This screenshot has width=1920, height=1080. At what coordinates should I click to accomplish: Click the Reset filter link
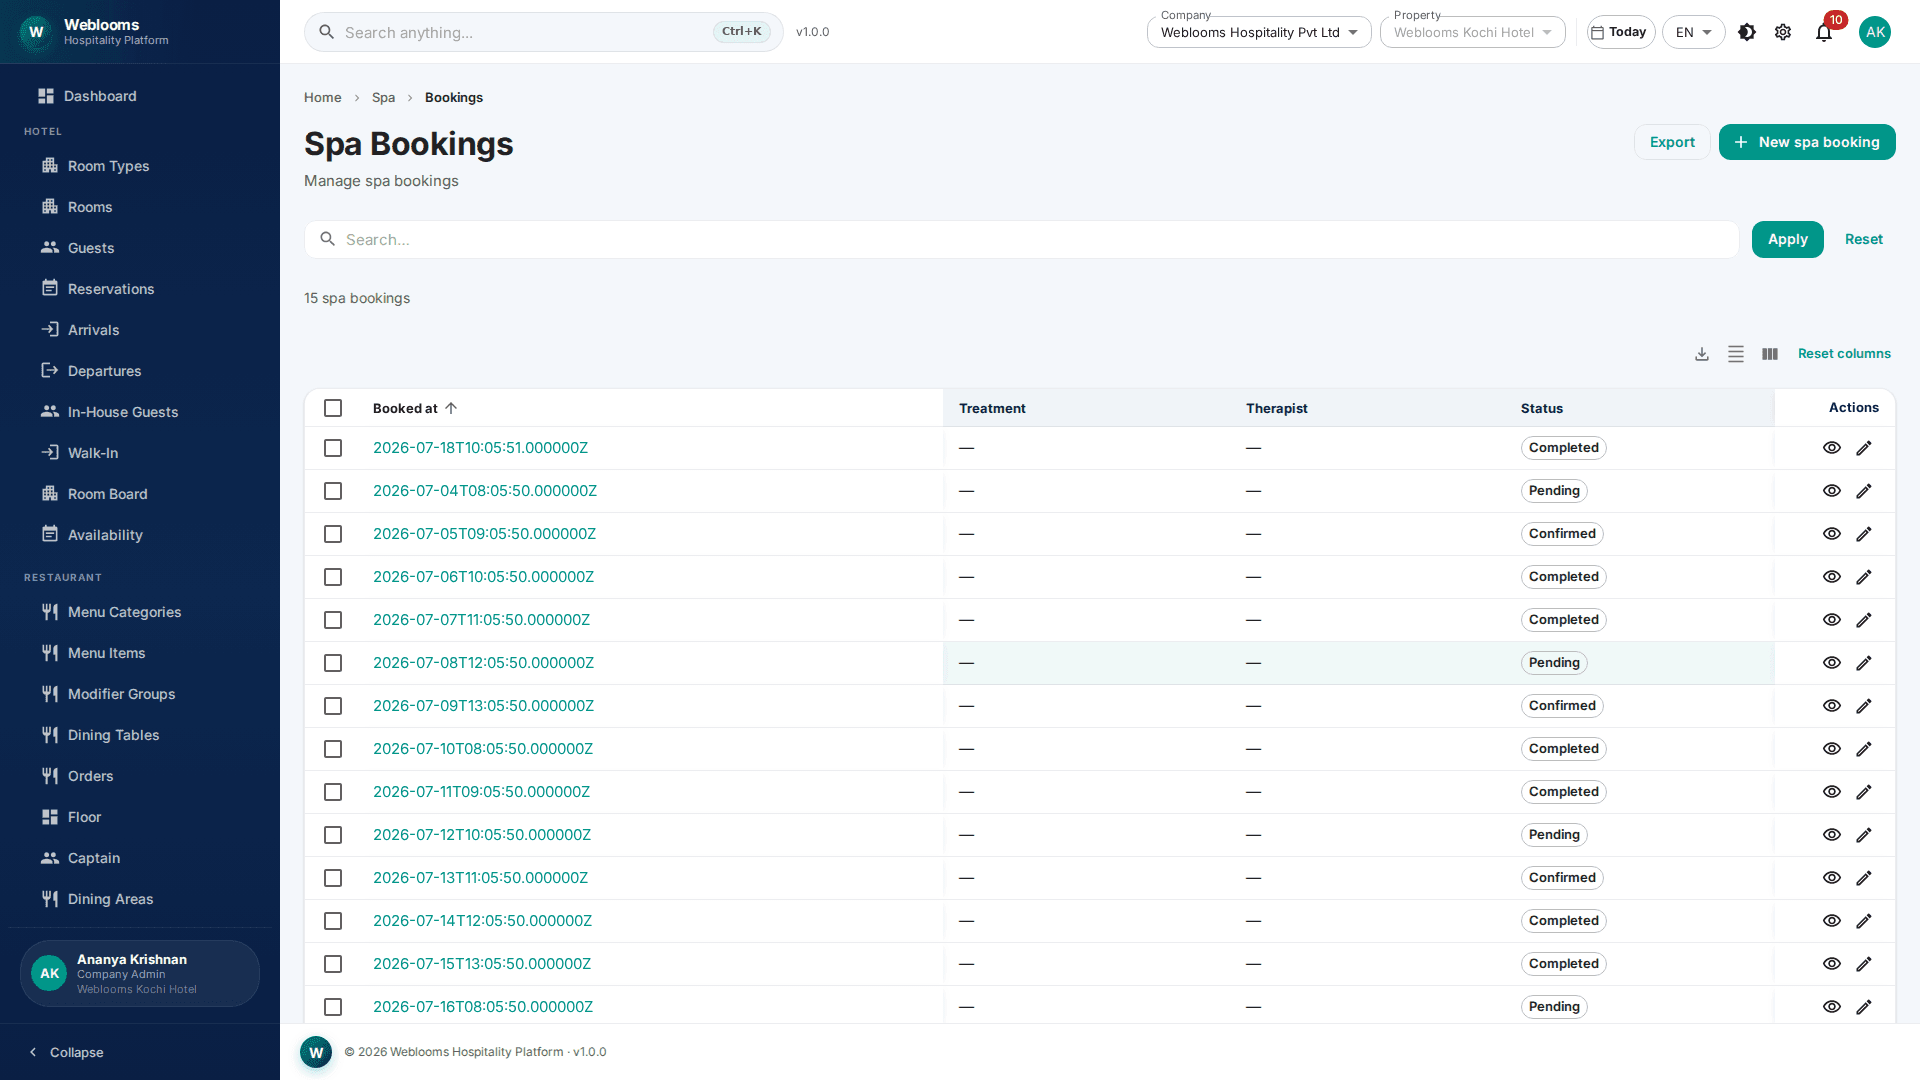pos(1864,239)
